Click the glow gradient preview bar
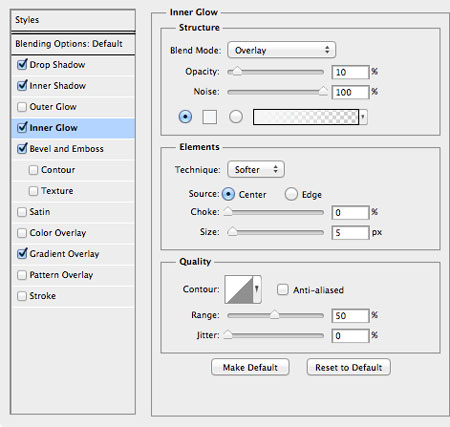The height and width of the screenshot is (427, 450). (306, 117)
